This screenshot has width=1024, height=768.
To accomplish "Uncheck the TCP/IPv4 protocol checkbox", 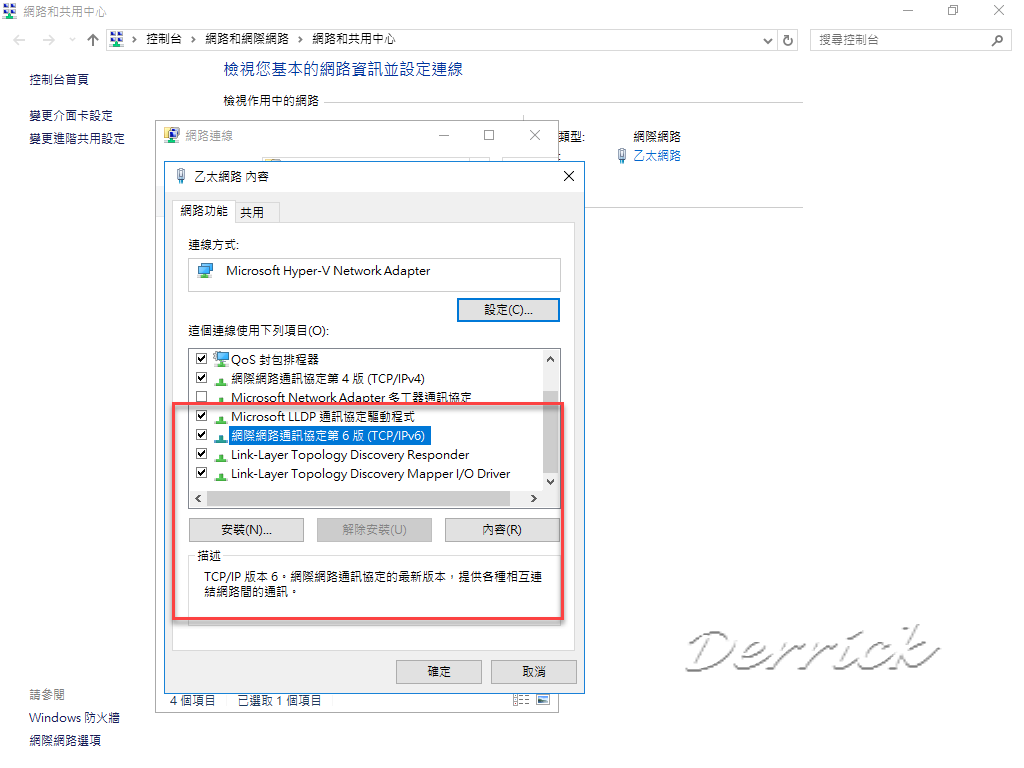I will [201, 377].
